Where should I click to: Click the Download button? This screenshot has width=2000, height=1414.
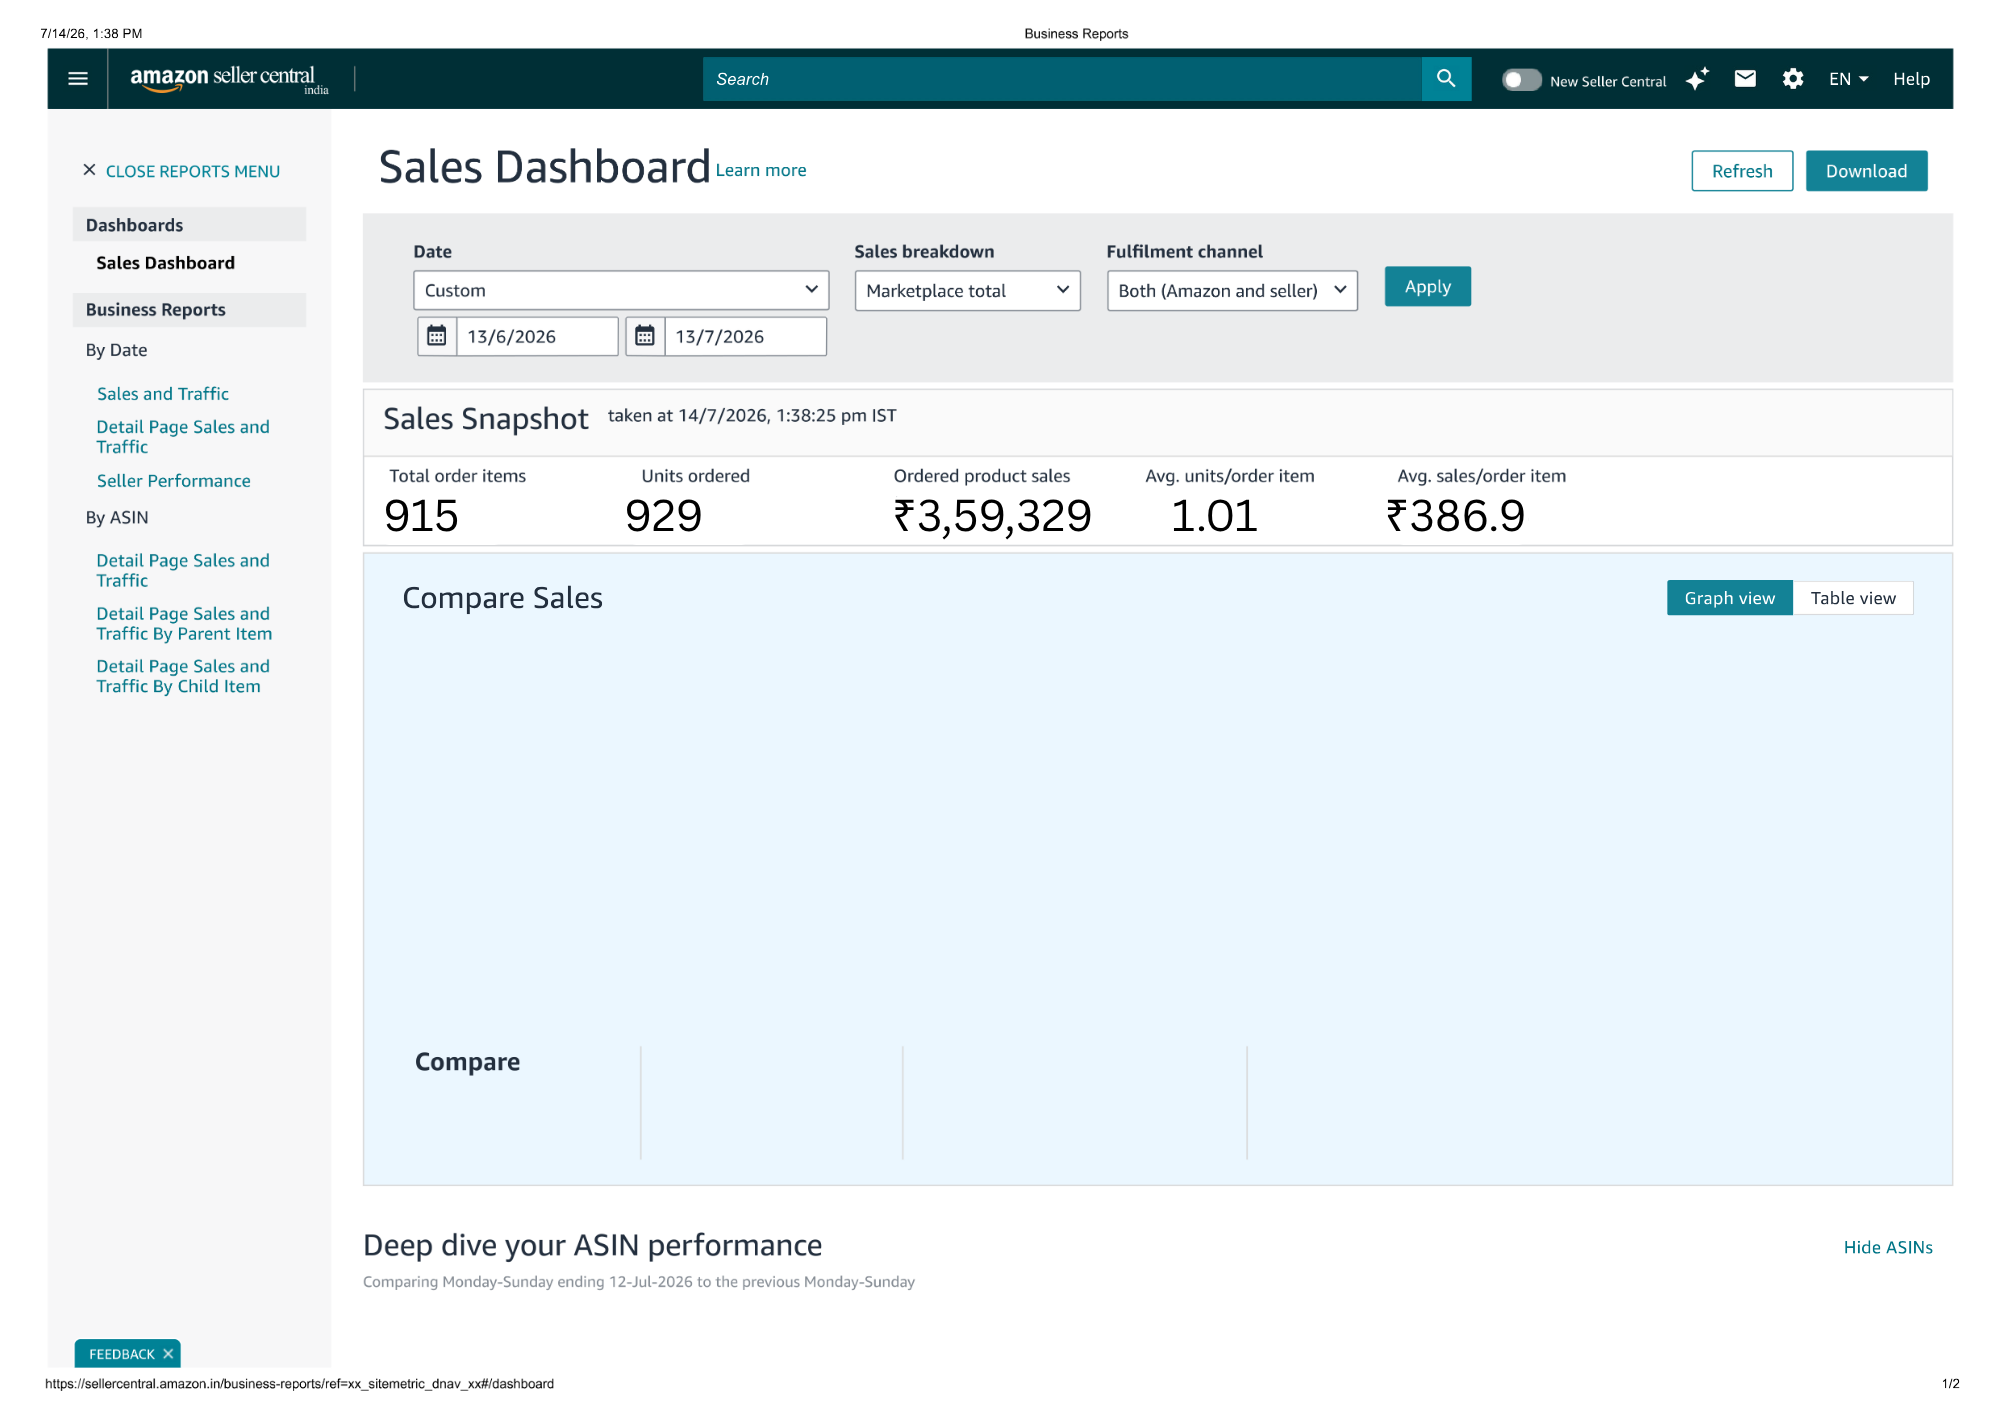coord(1866,171)
